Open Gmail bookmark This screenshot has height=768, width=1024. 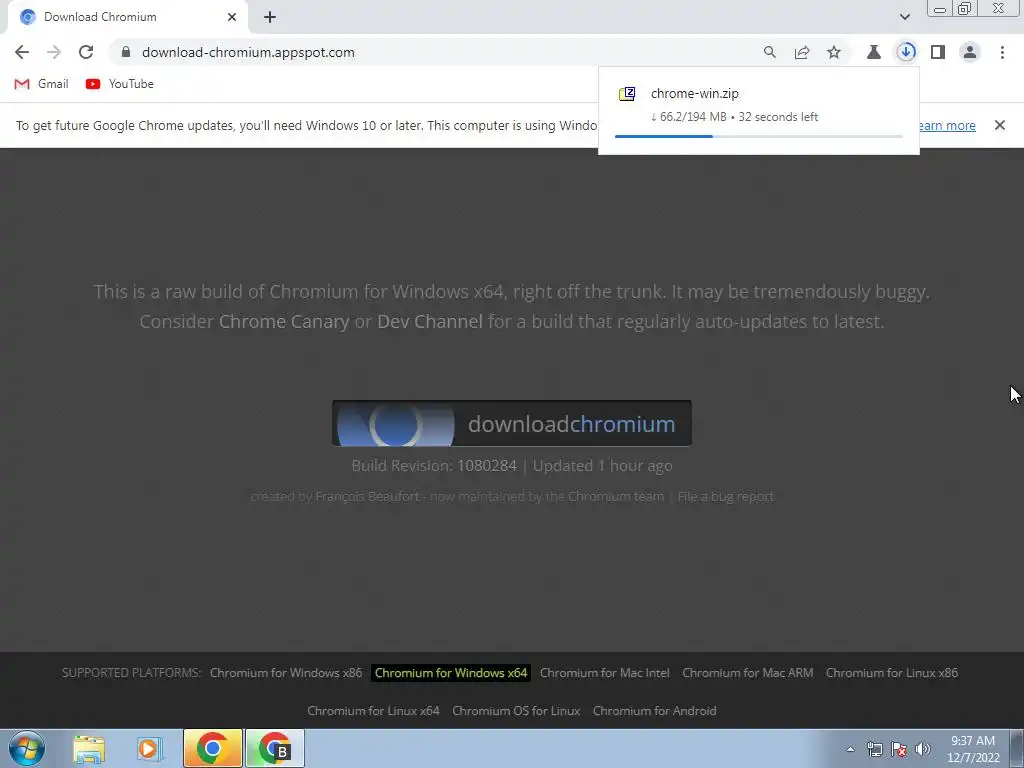[x=41, y=84]
